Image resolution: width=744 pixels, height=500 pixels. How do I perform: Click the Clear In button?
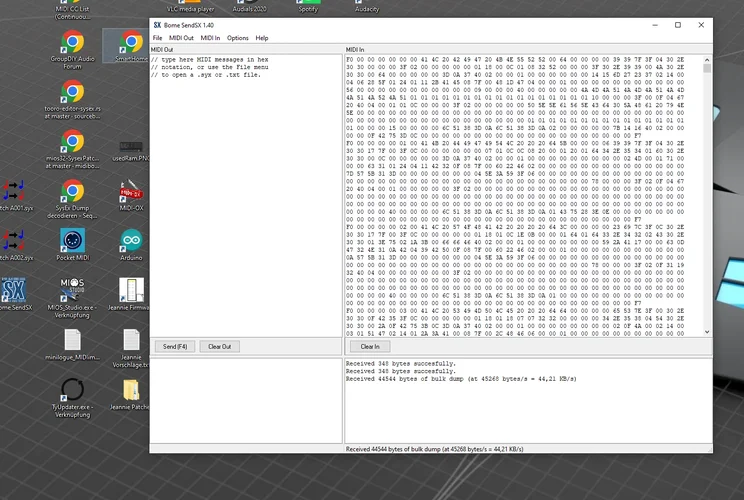click(370, 346)
